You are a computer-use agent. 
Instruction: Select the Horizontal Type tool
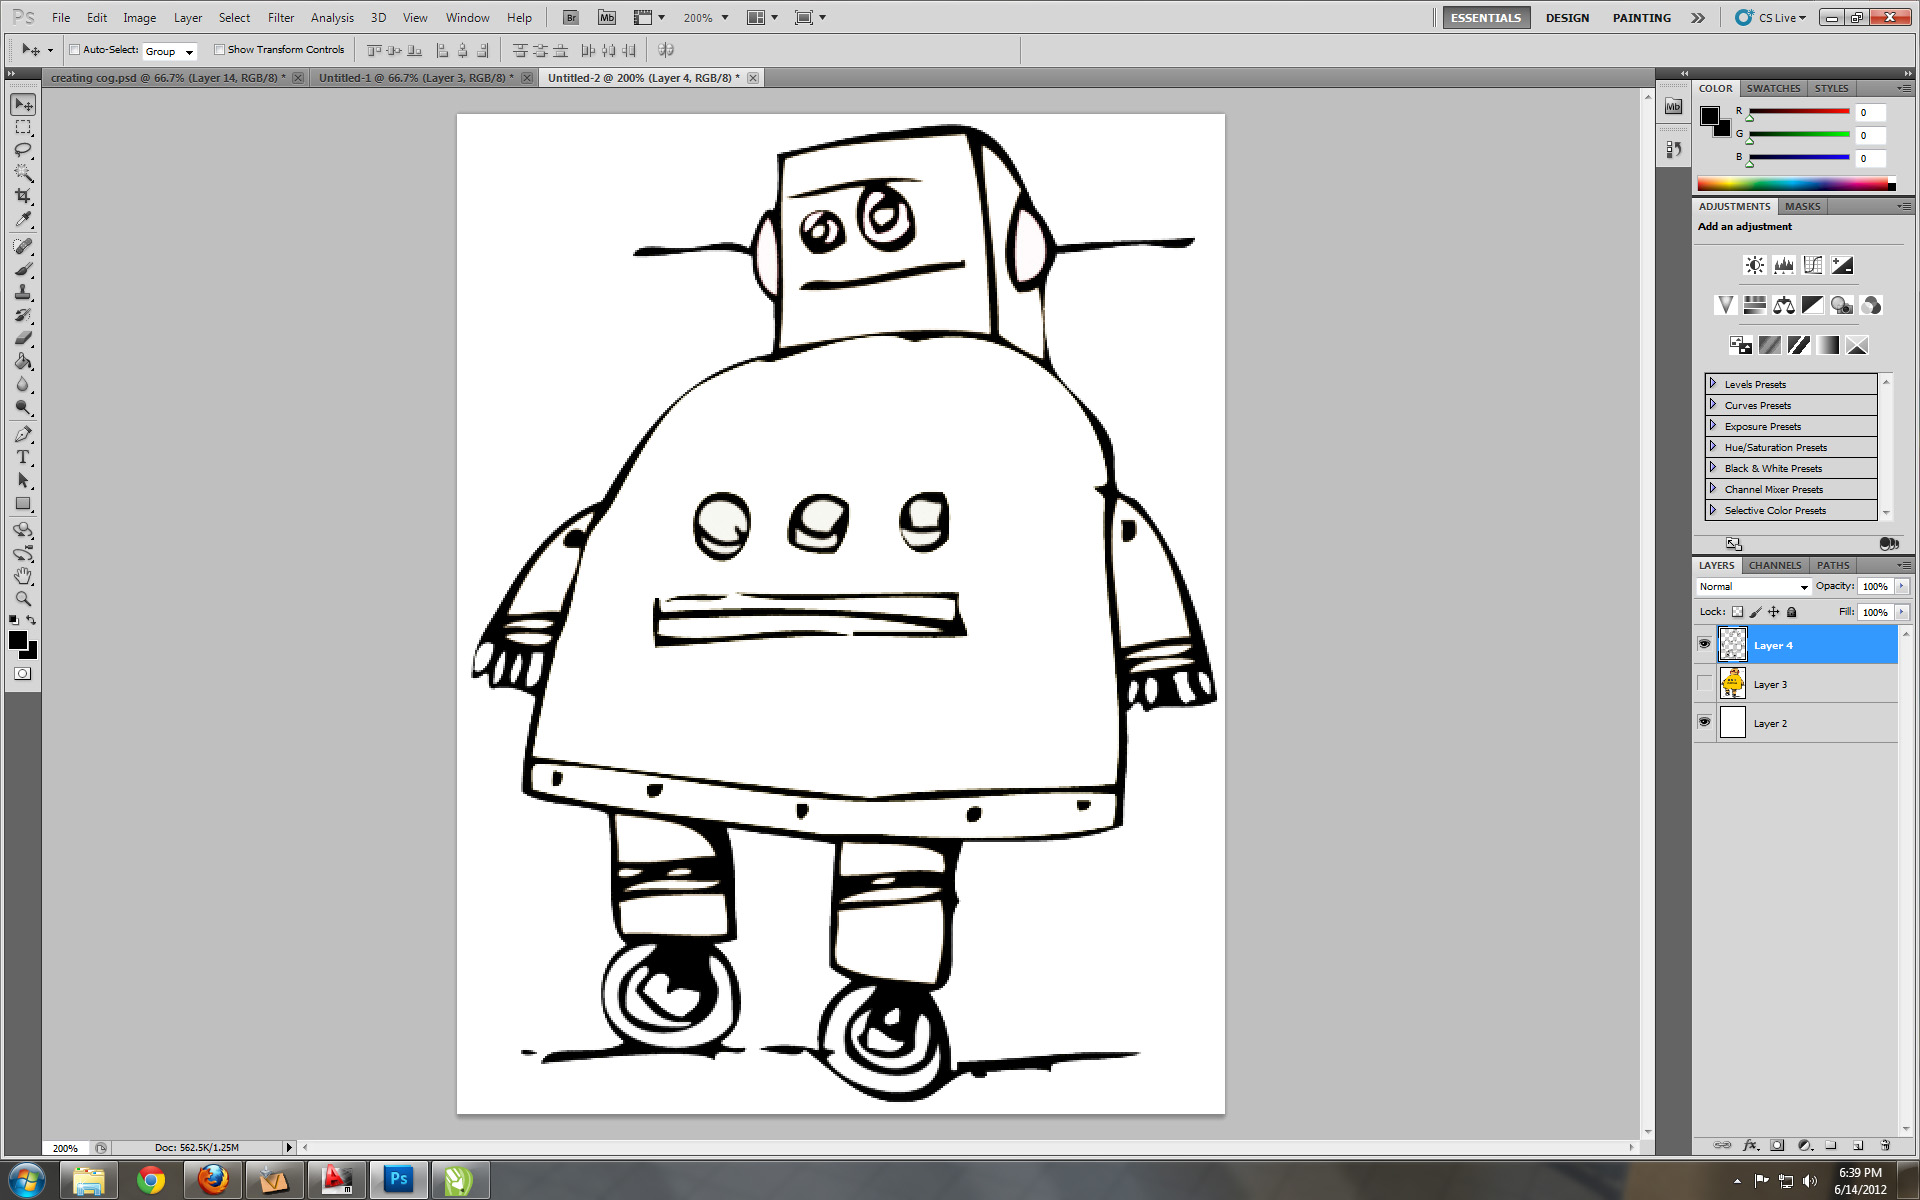(x=23, y=457)
